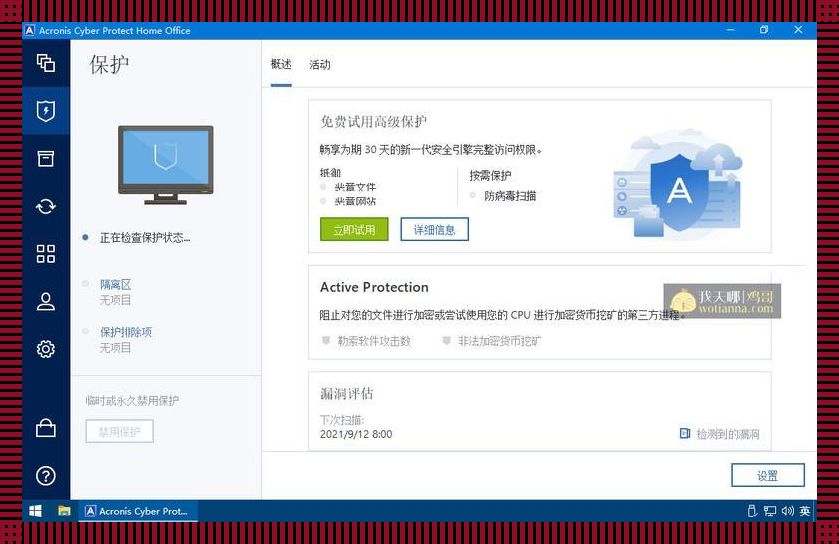Click the monitor shield status image

[x=166, y=165]
